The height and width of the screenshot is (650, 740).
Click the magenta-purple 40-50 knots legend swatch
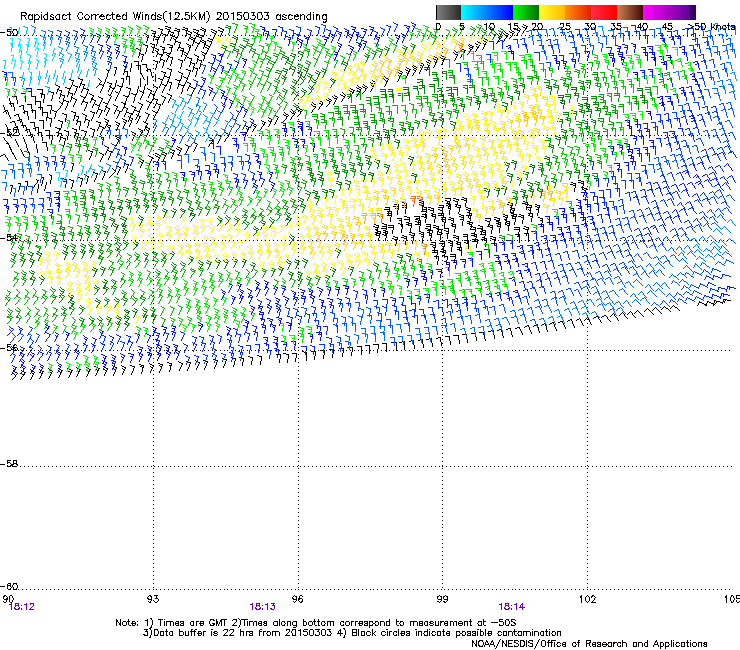click(x=669, y=12)
